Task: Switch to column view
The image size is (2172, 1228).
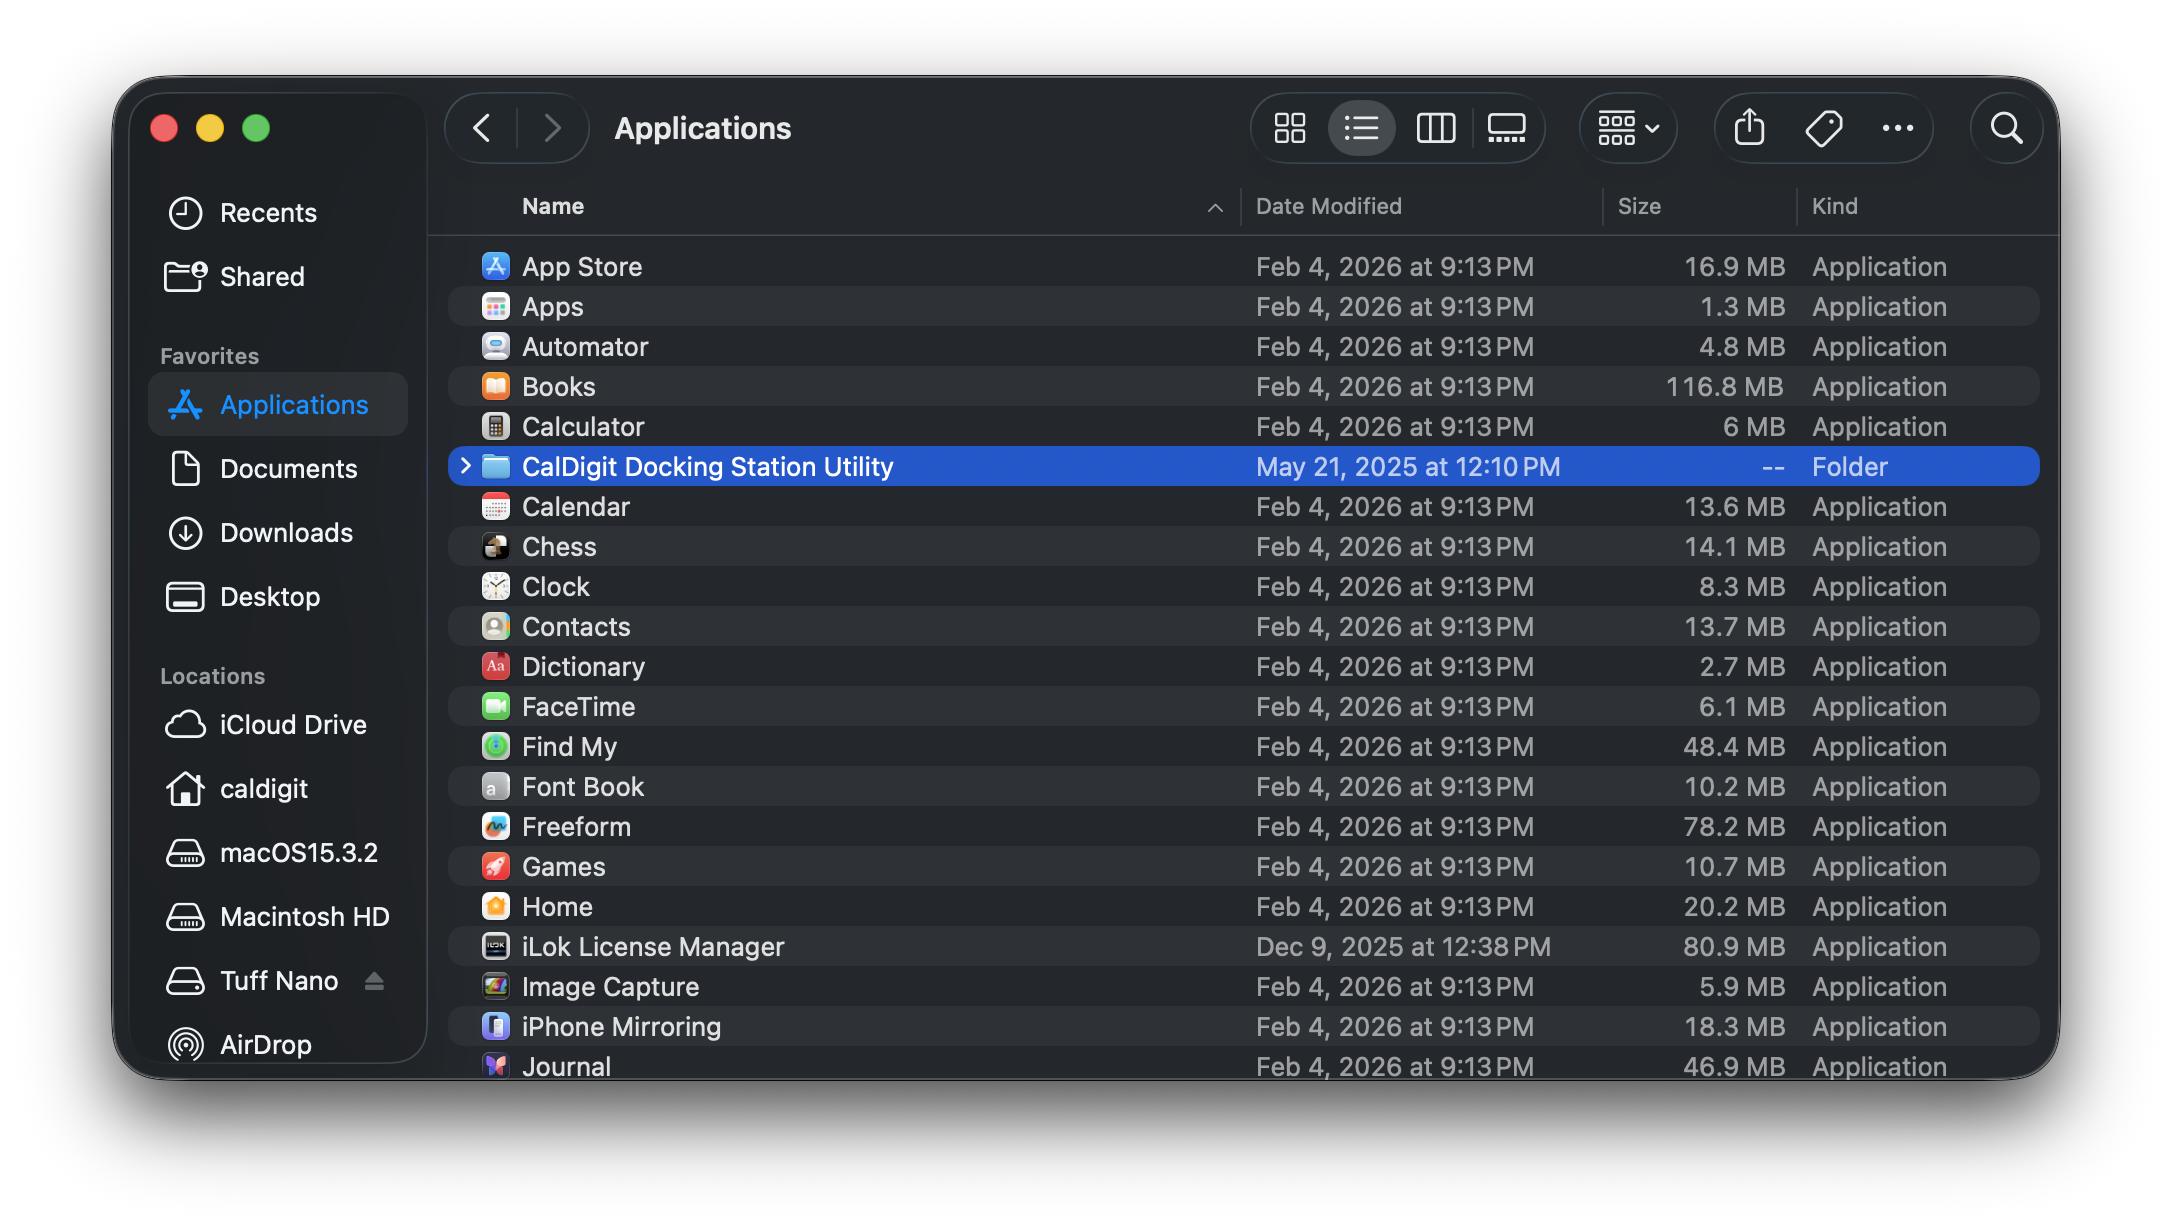Action: pos(1435,128)
